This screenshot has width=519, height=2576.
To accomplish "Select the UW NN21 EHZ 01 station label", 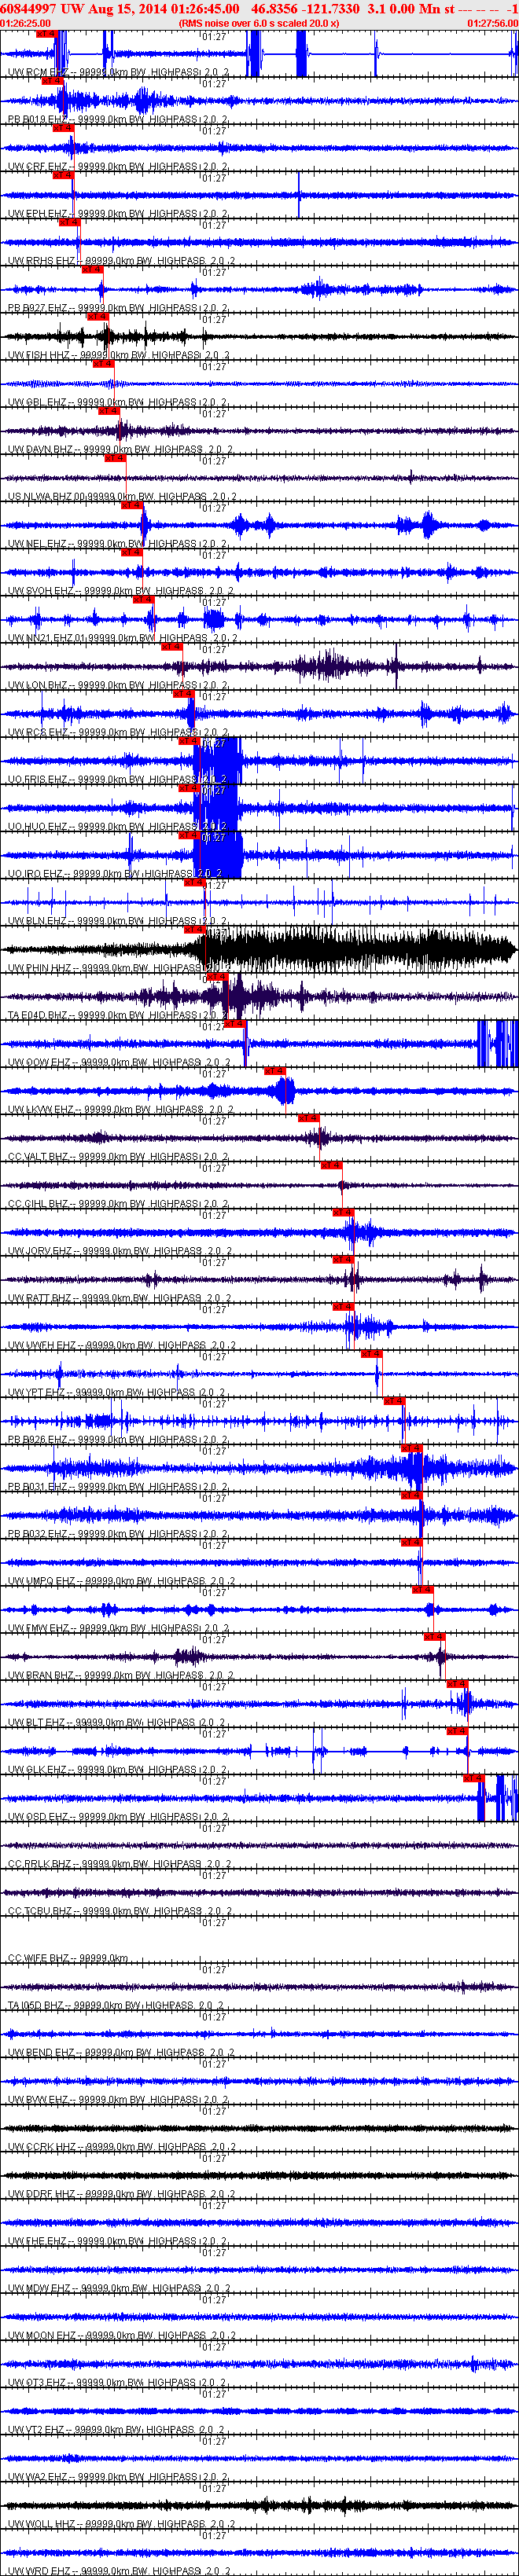I will 122,638.
